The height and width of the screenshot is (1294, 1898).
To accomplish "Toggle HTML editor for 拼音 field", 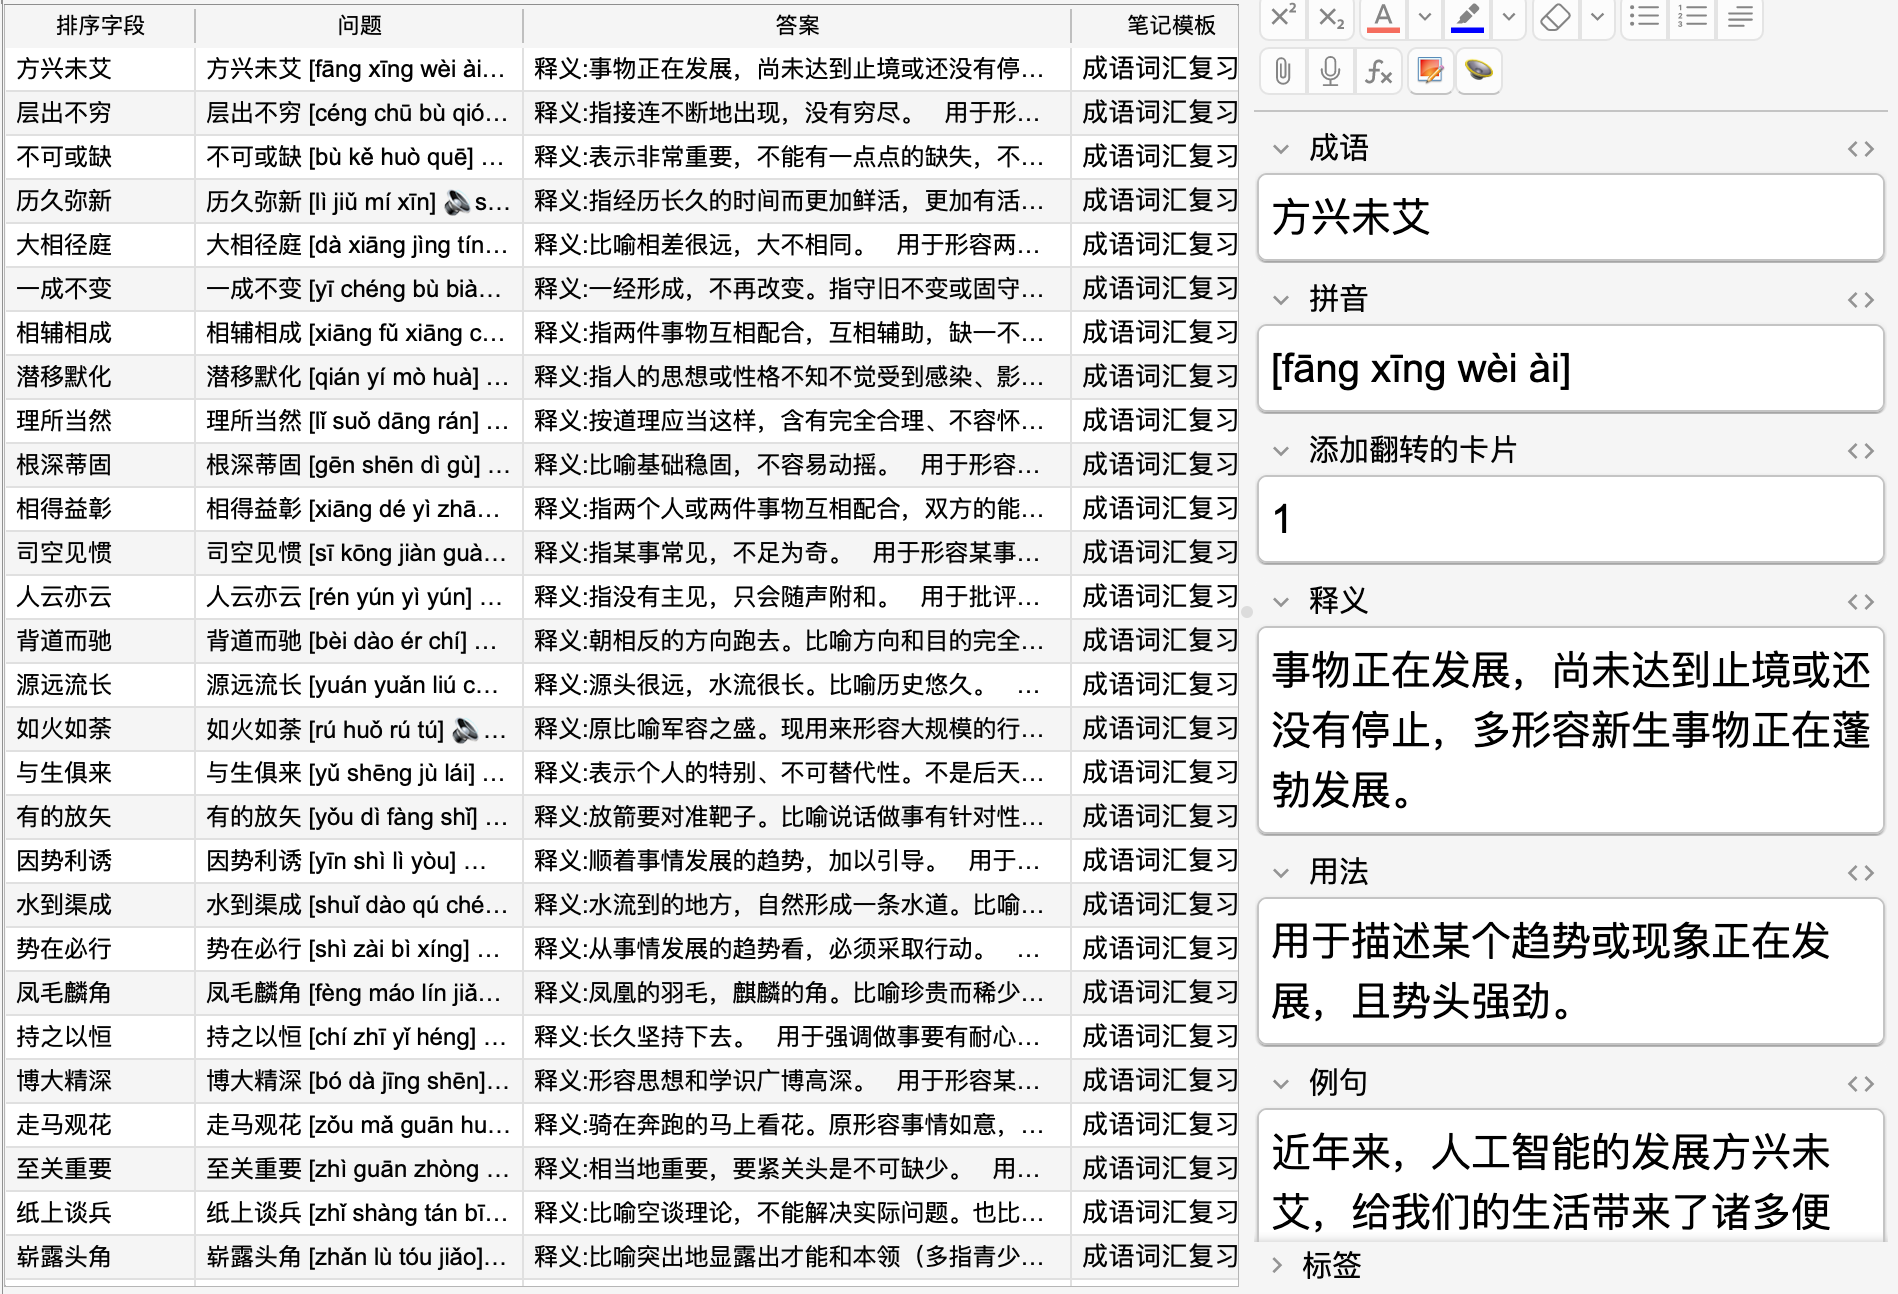I will [1860, 300].
